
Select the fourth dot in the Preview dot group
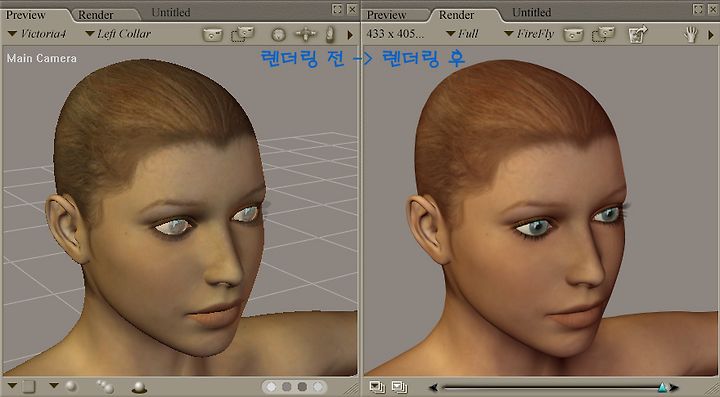(x=318, y=387)
